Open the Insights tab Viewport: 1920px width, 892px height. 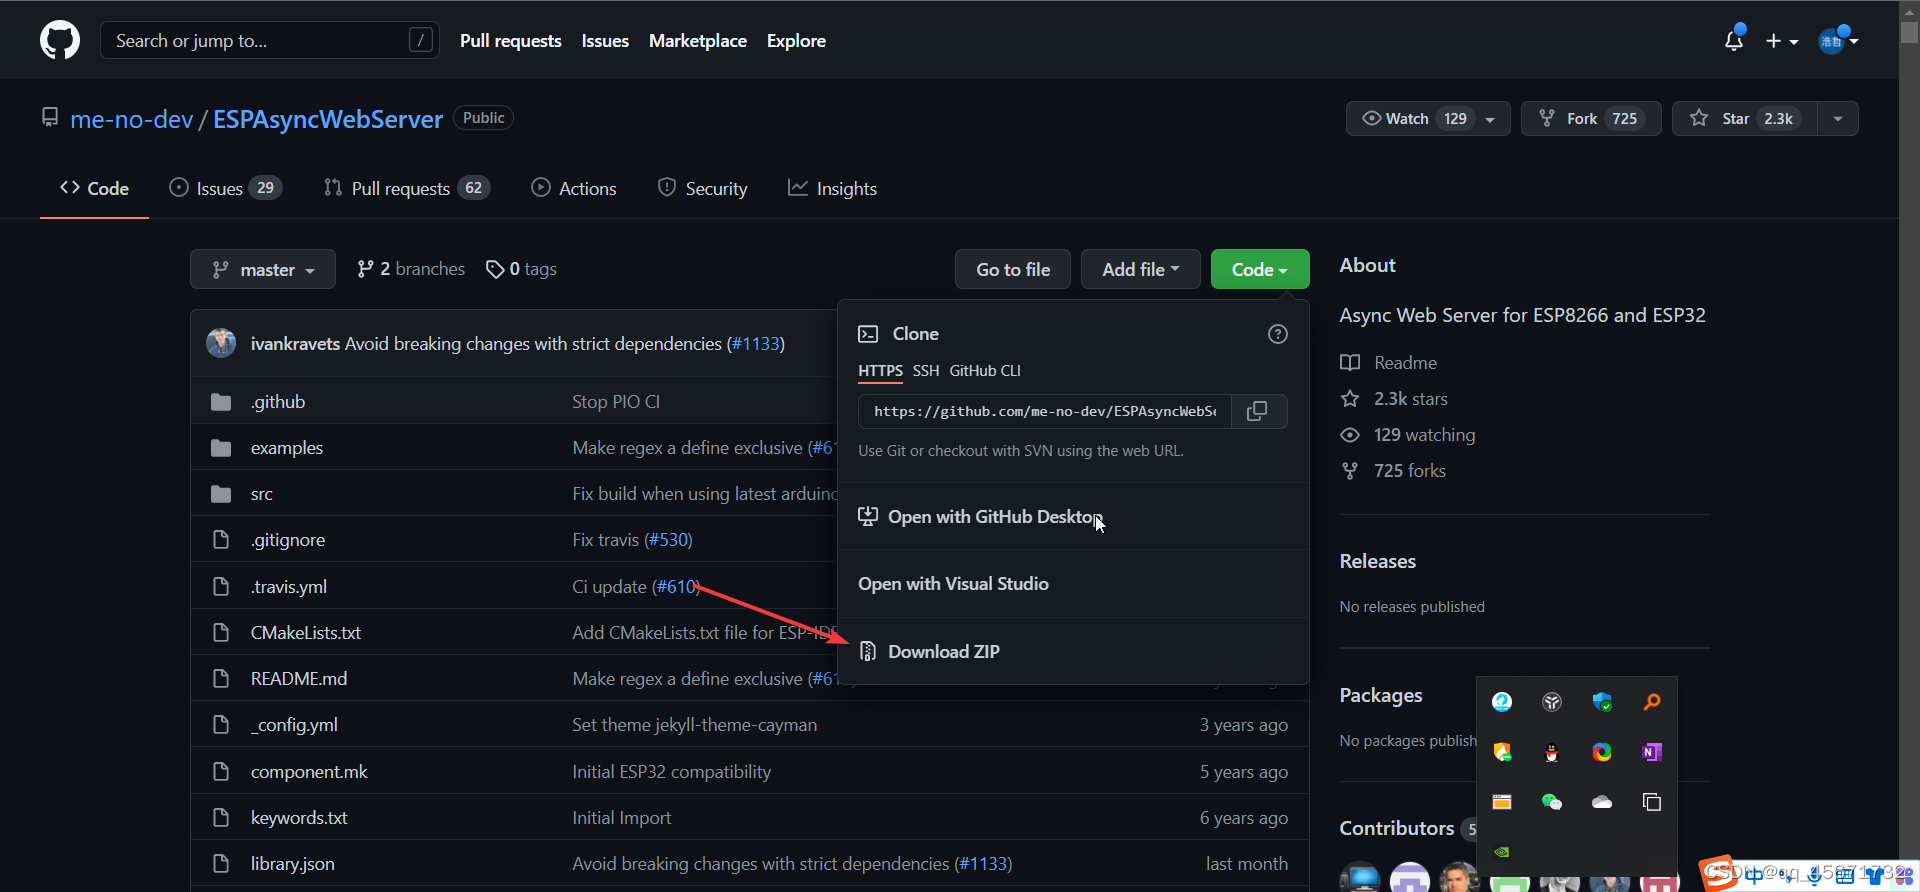(x=832, y=188)
